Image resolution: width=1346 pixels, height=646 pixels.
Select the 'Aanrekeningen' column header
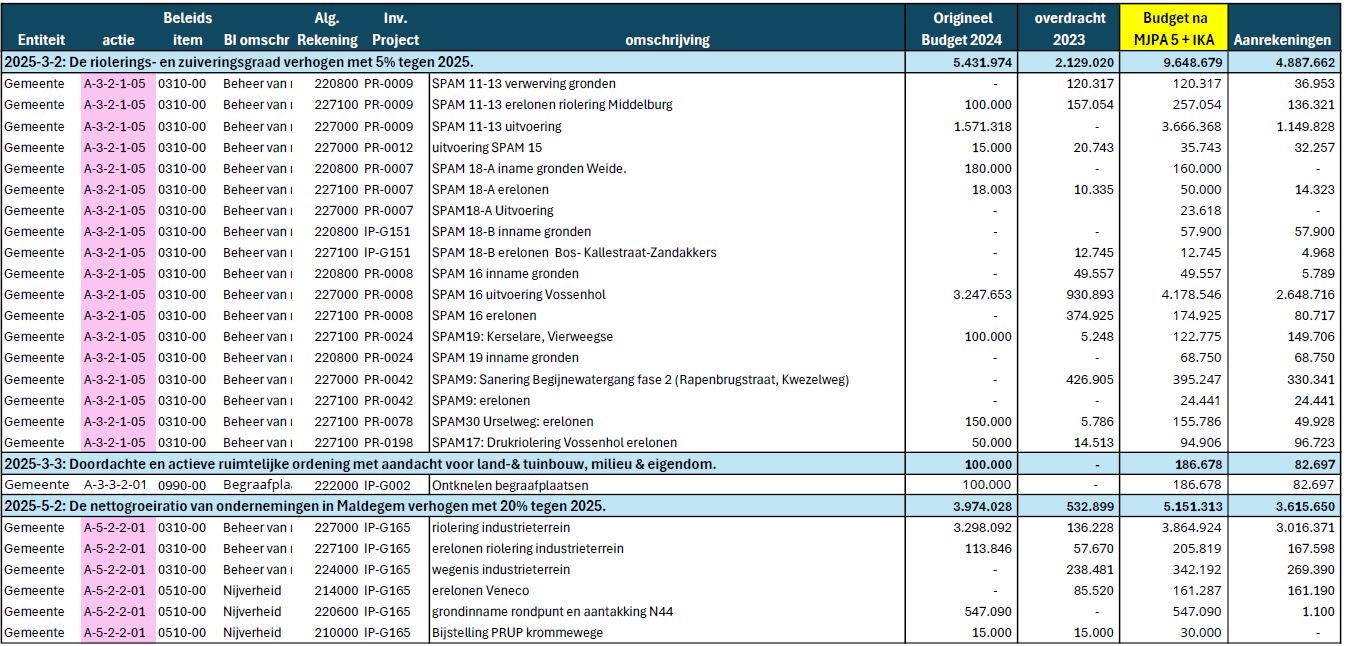click(x=1283, y=40)
